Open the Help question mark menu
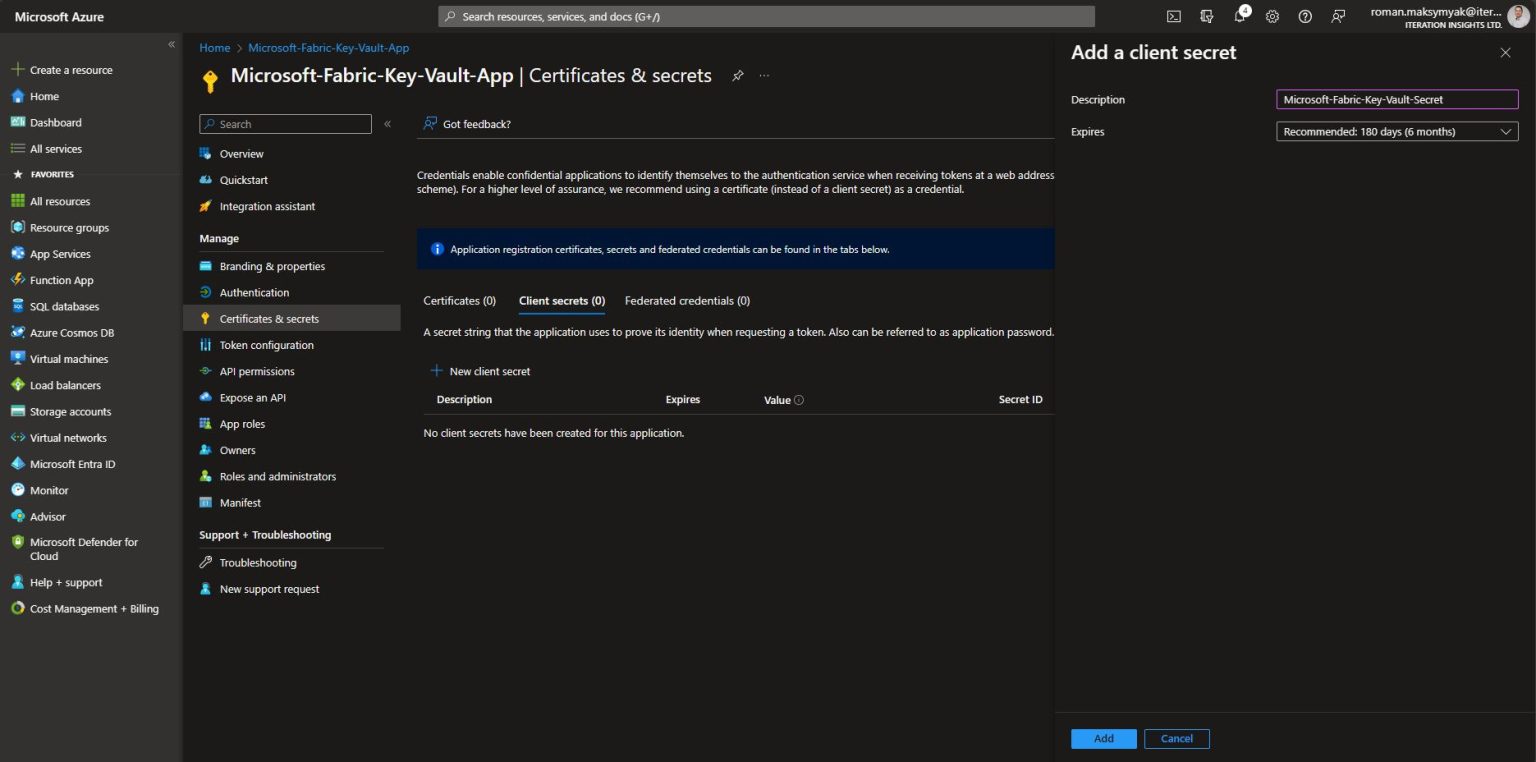 pos(1305,16)
